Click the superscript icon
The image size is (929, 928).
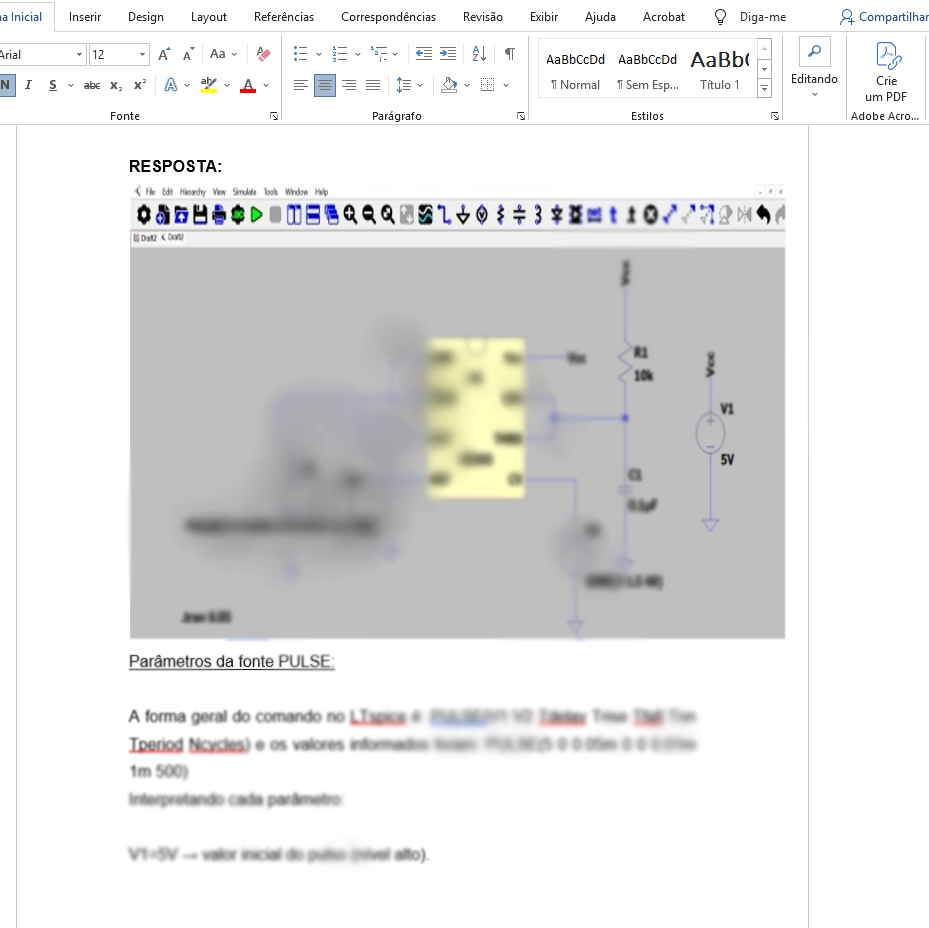140,85
